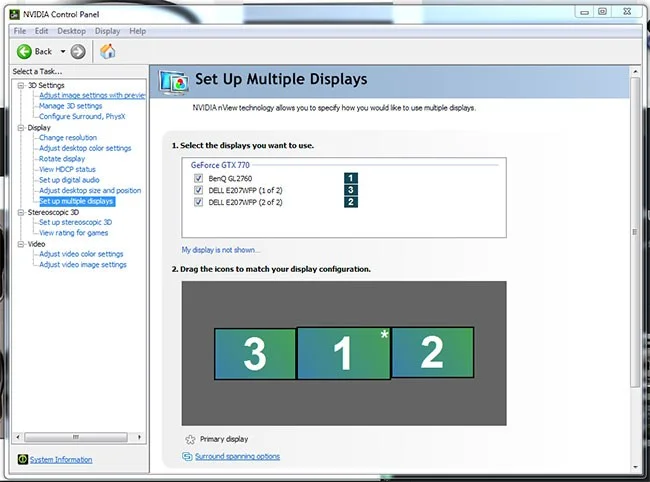Click the Surround spanning options link
The image size is (650, 482).
click(237, 456)
